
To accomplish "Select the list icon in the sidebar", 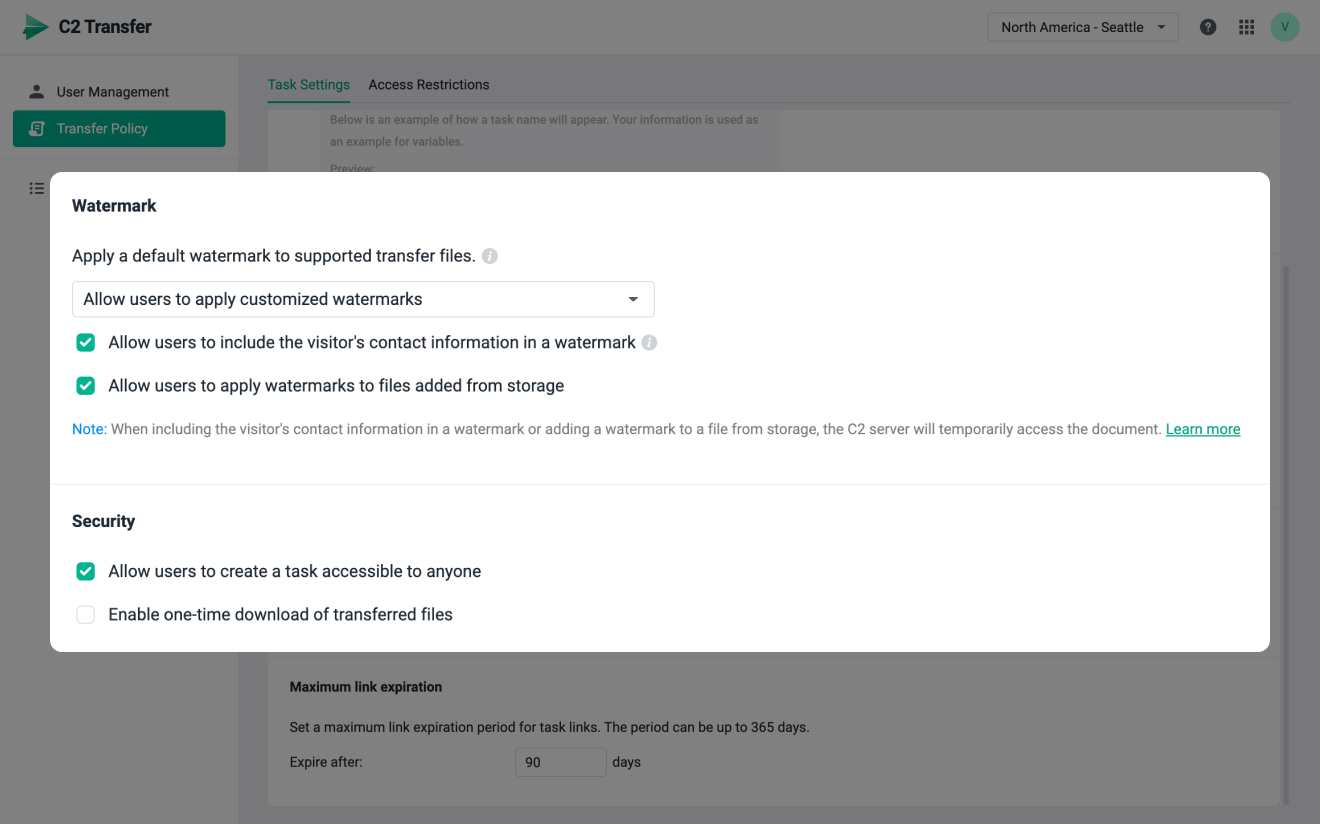I will pos(36,188).
